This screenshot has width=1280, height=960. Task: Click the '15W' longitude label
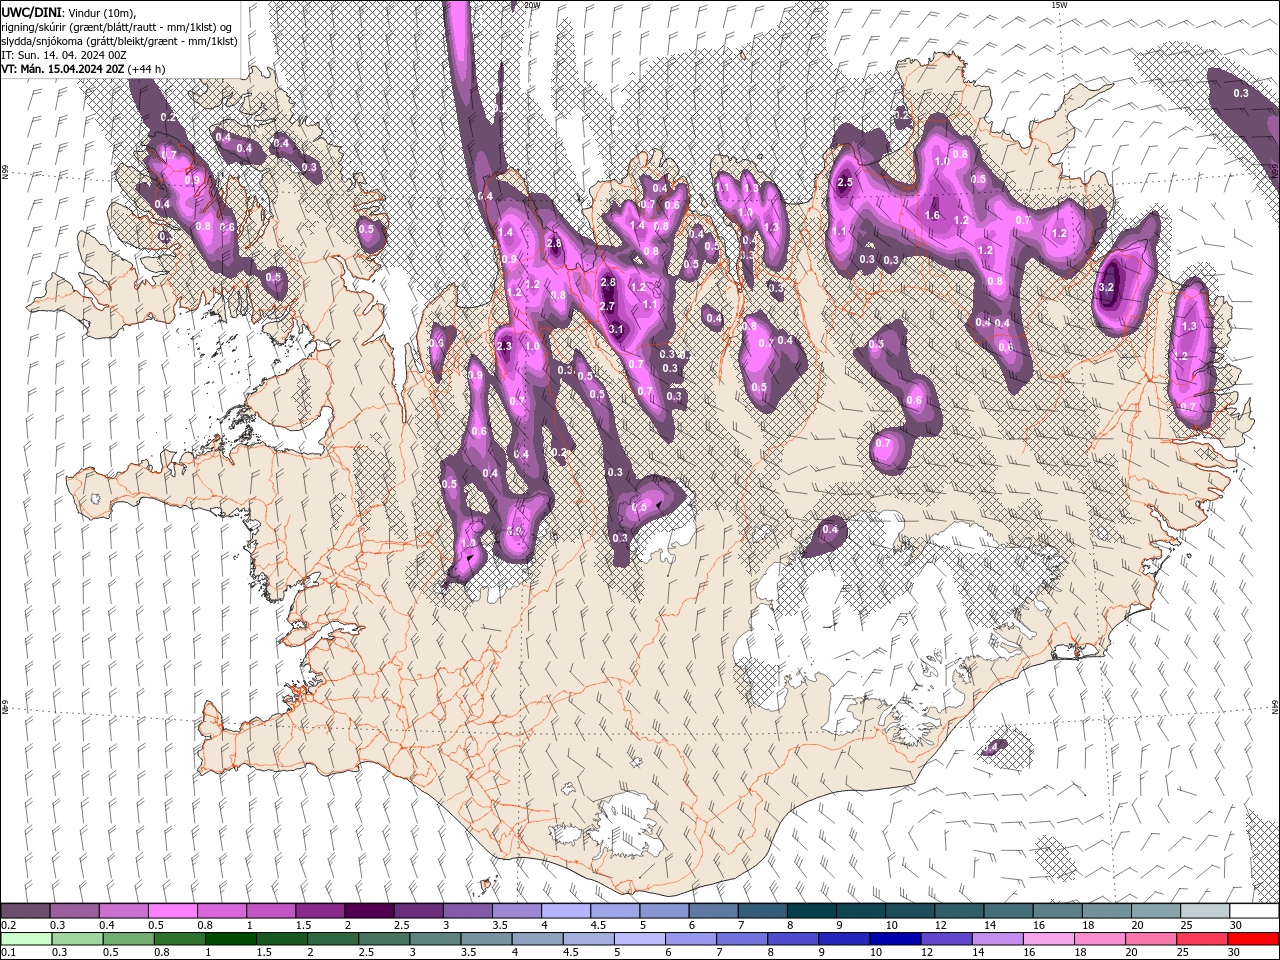pyautogui.click(x=1059, y=5)
